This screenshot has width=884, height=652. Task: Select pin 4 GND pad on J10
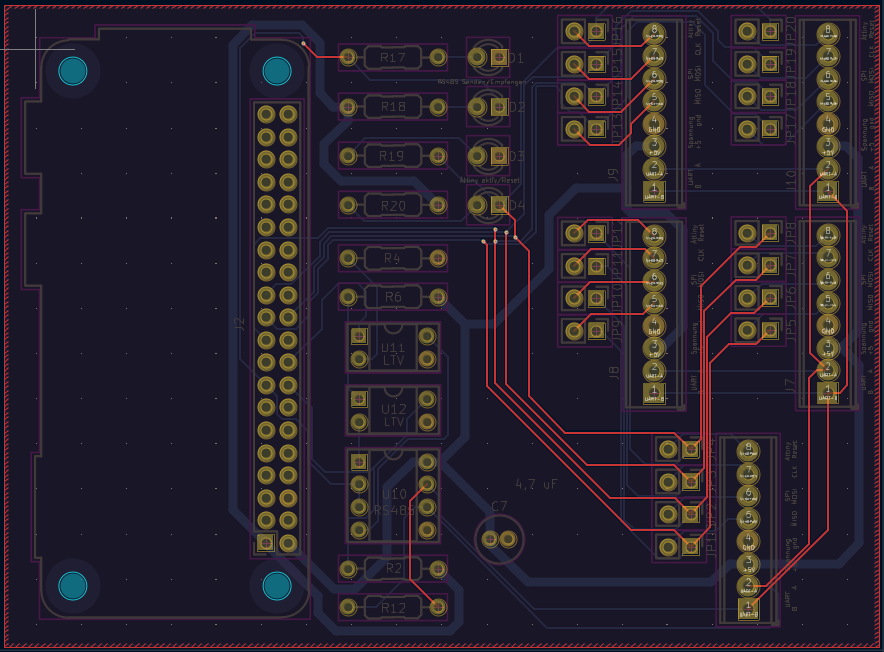click(x=827, y=122)
